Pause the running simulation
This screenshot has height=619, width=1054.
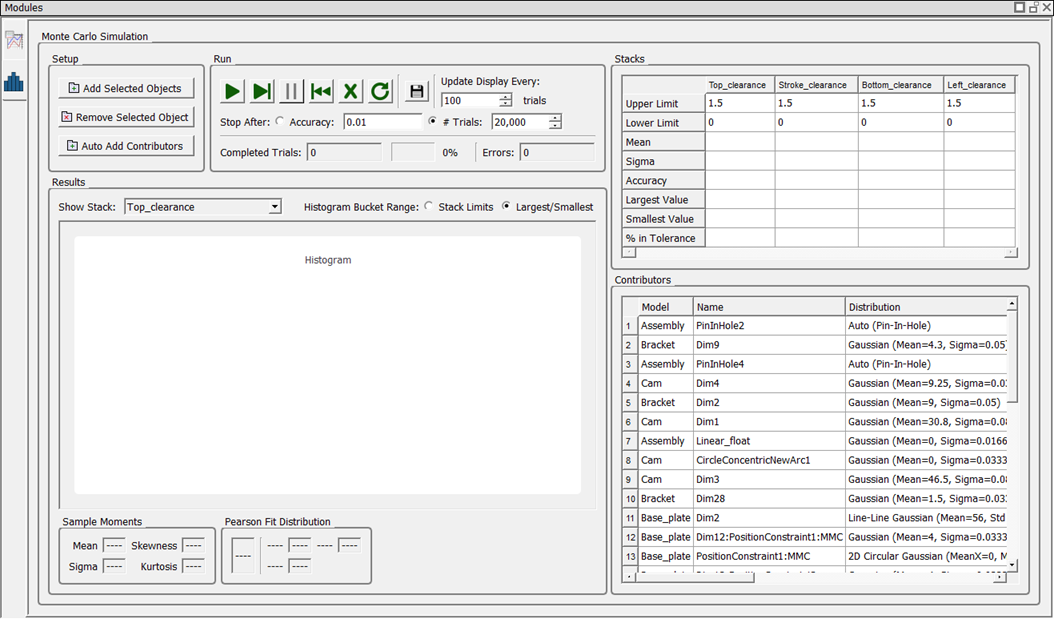point(291,92)
